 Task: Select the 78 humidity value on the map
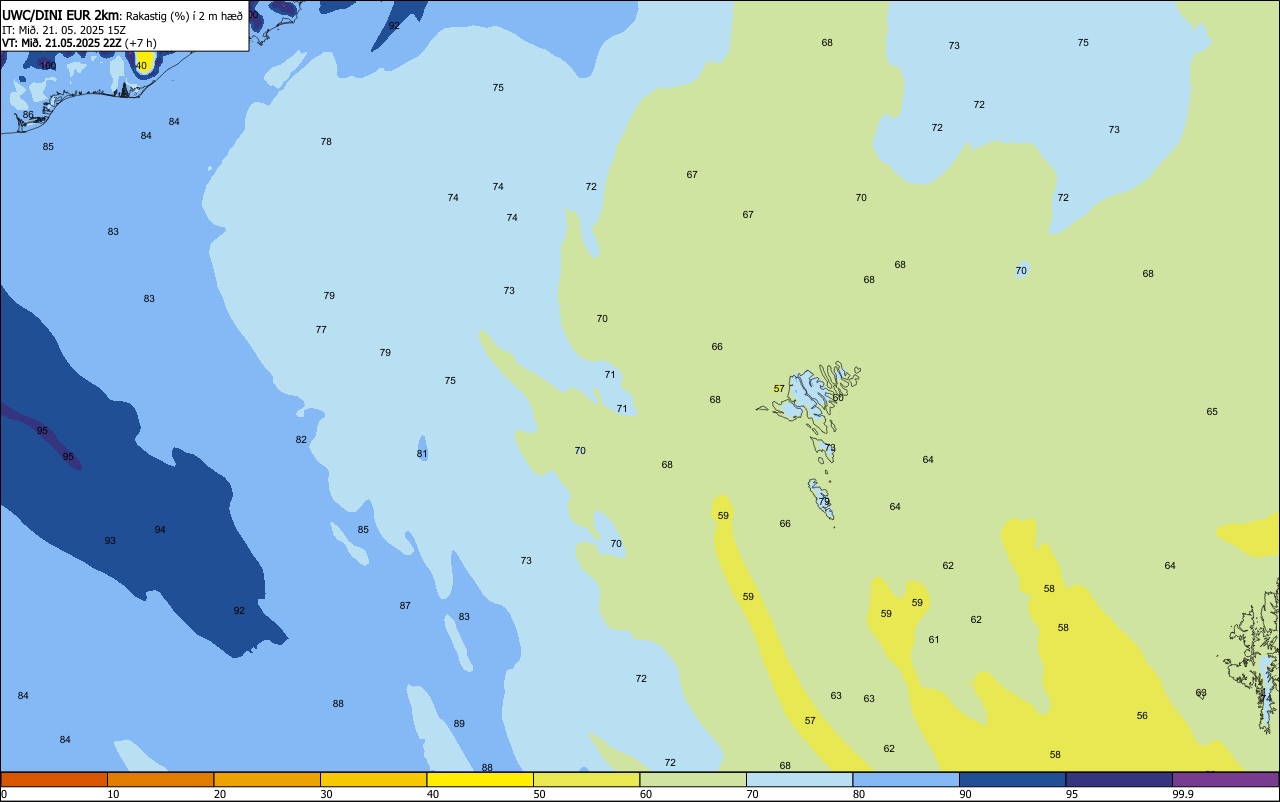(326, 142)
